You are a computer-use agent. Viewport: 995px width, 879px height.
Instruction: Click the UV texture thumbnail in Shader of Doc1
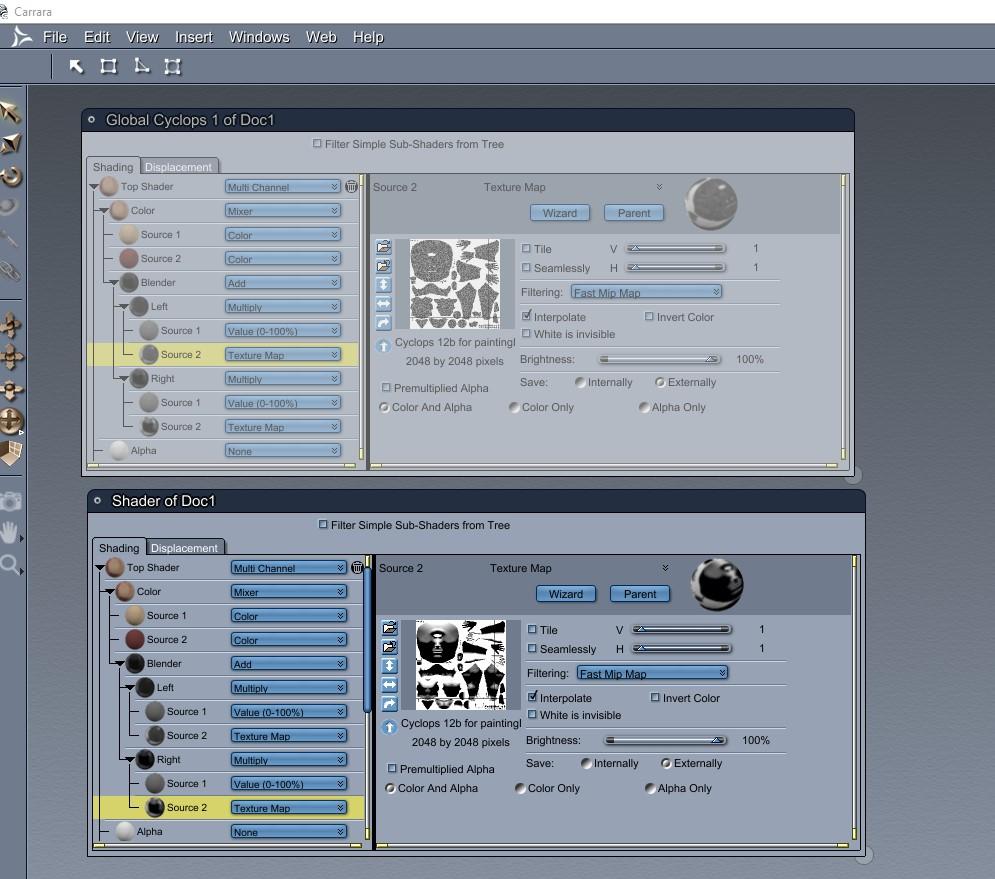[461, 664]
